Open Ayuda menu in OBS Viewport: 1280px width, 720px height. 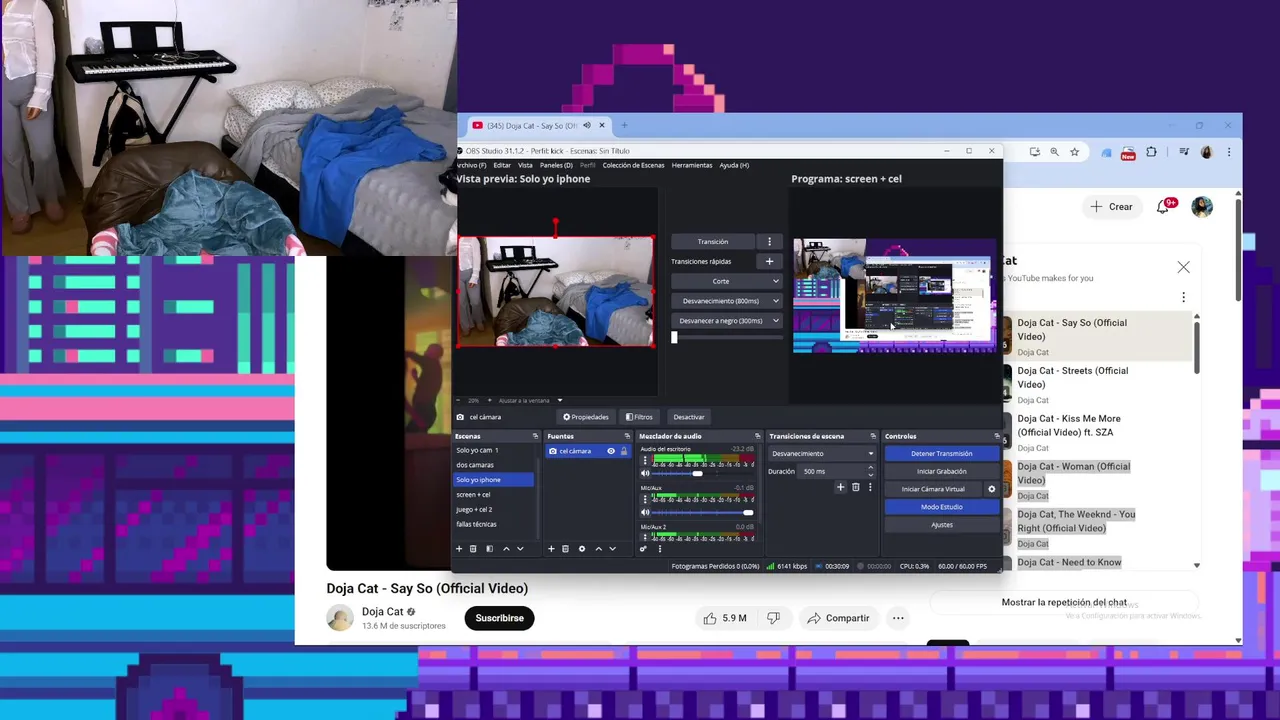tap(734, 165)
